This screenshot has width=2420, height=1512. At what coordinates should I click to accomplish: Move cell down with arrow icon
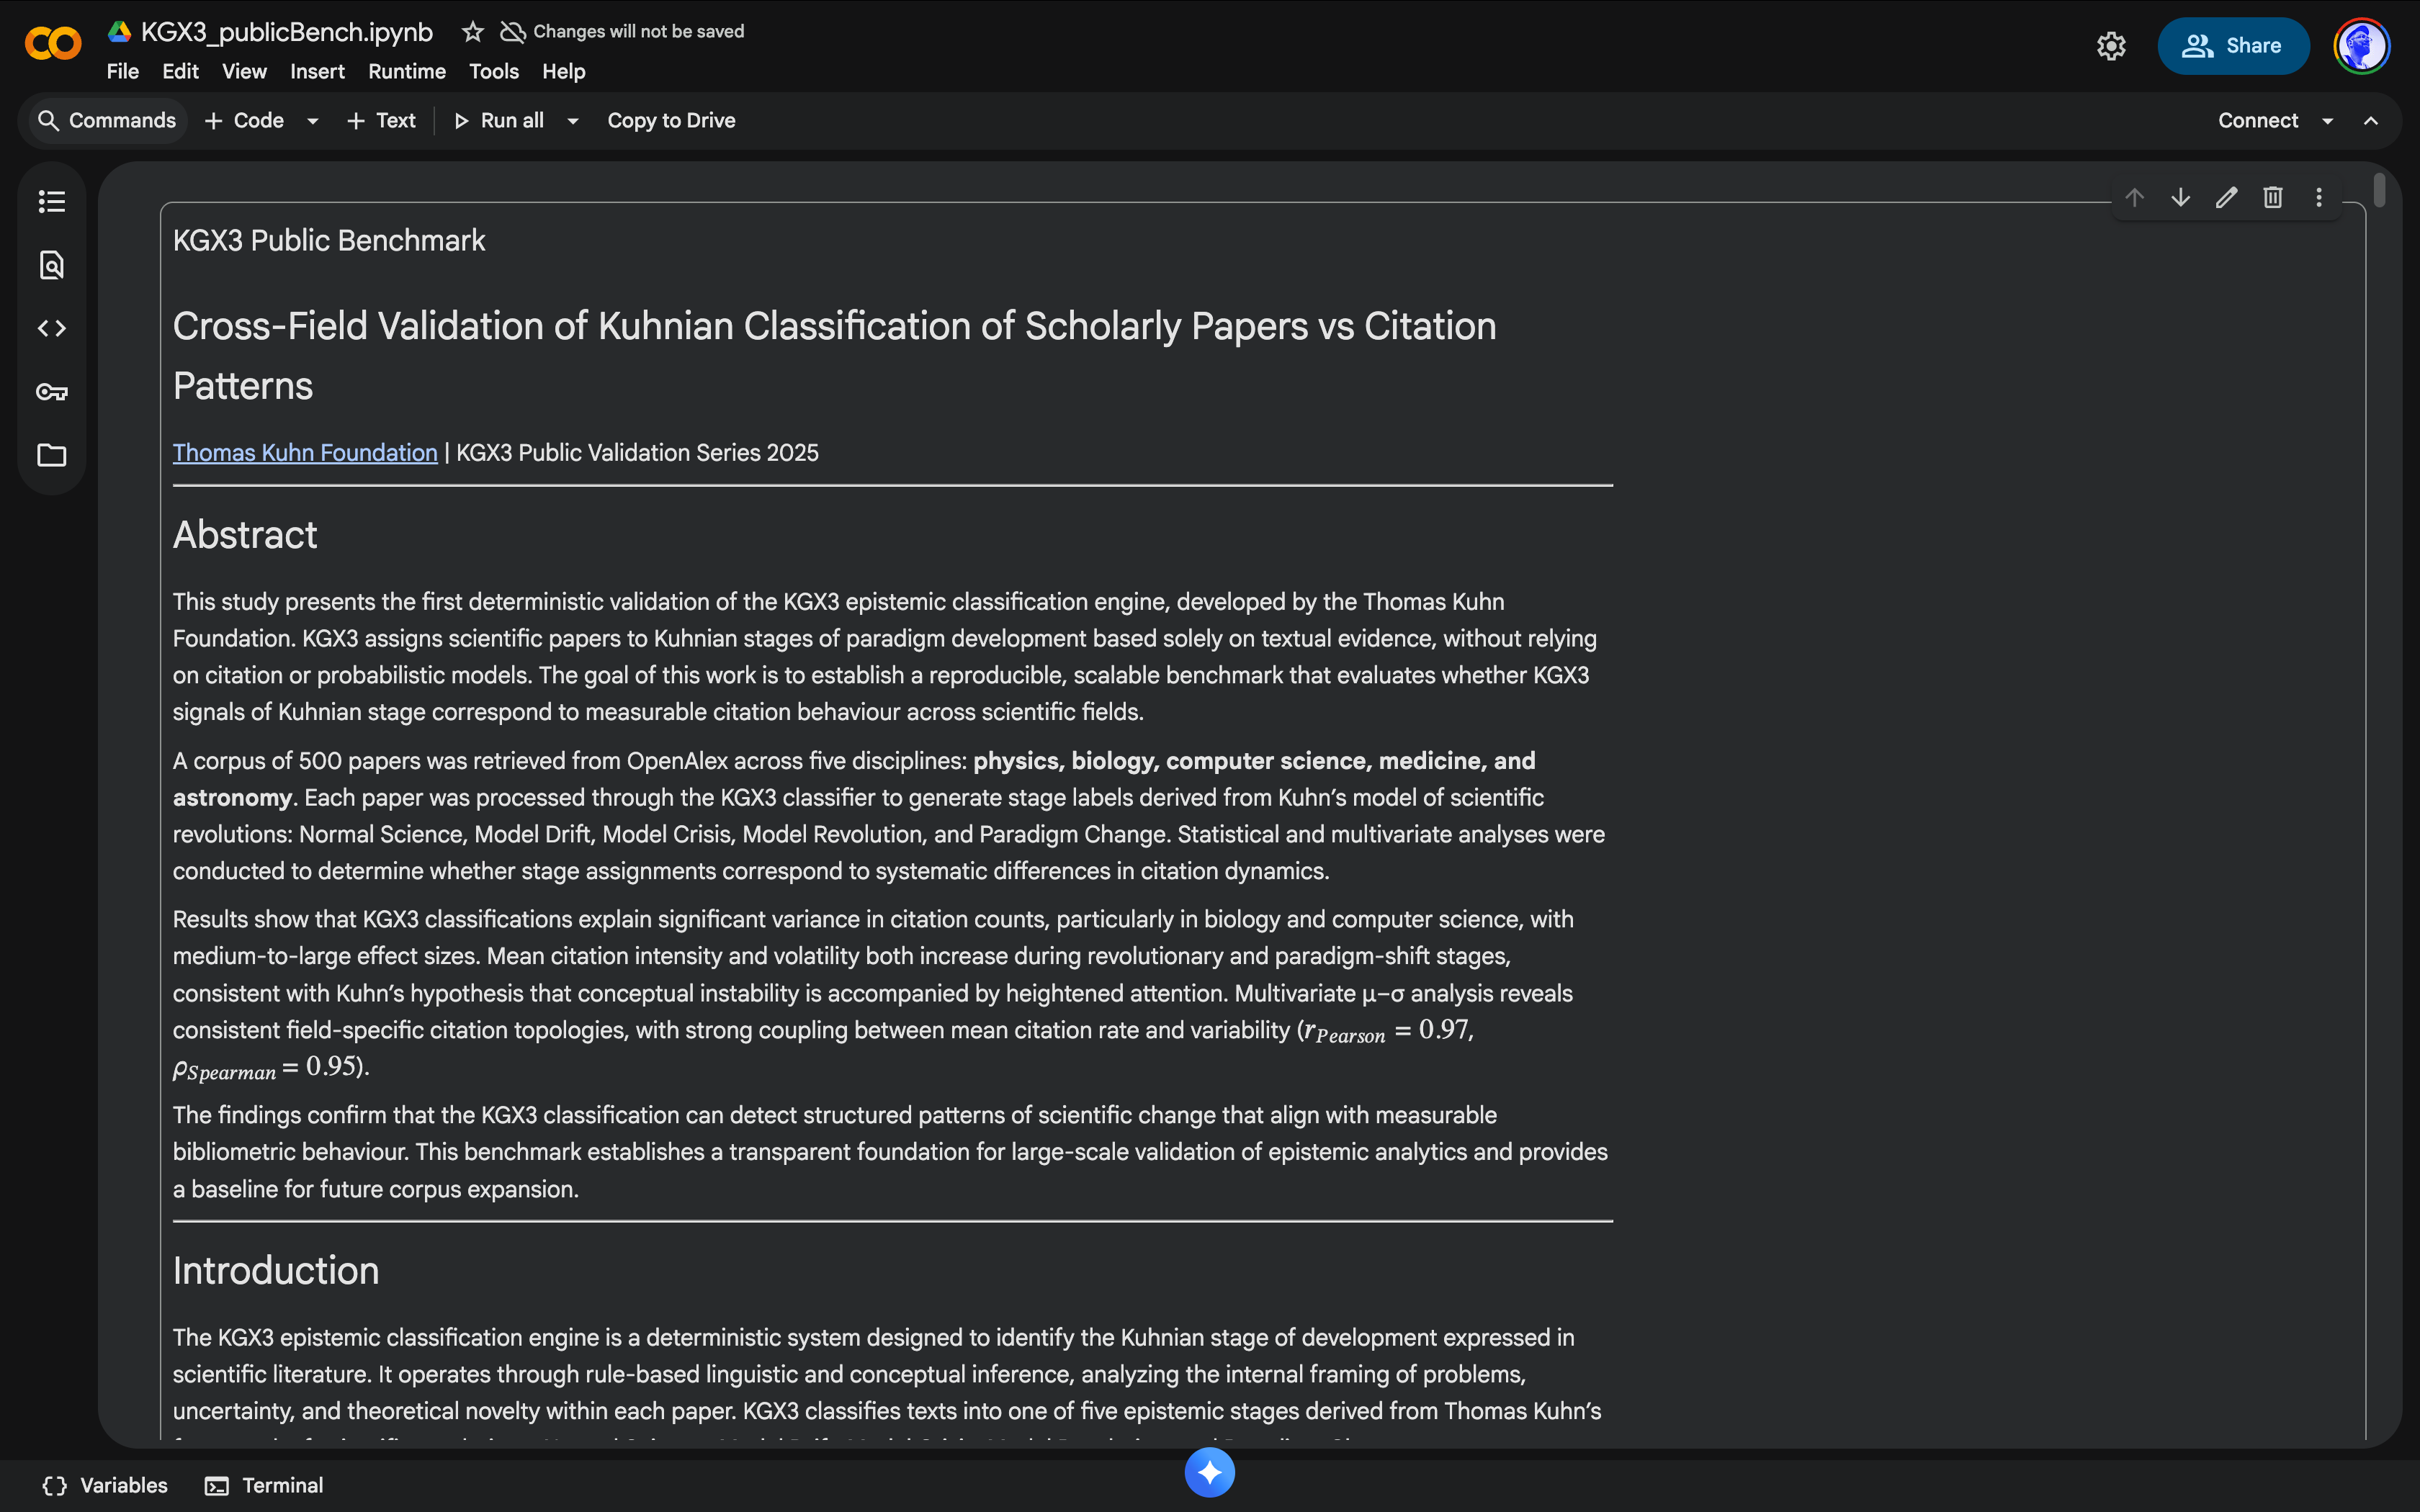[x=2180, y=198]
